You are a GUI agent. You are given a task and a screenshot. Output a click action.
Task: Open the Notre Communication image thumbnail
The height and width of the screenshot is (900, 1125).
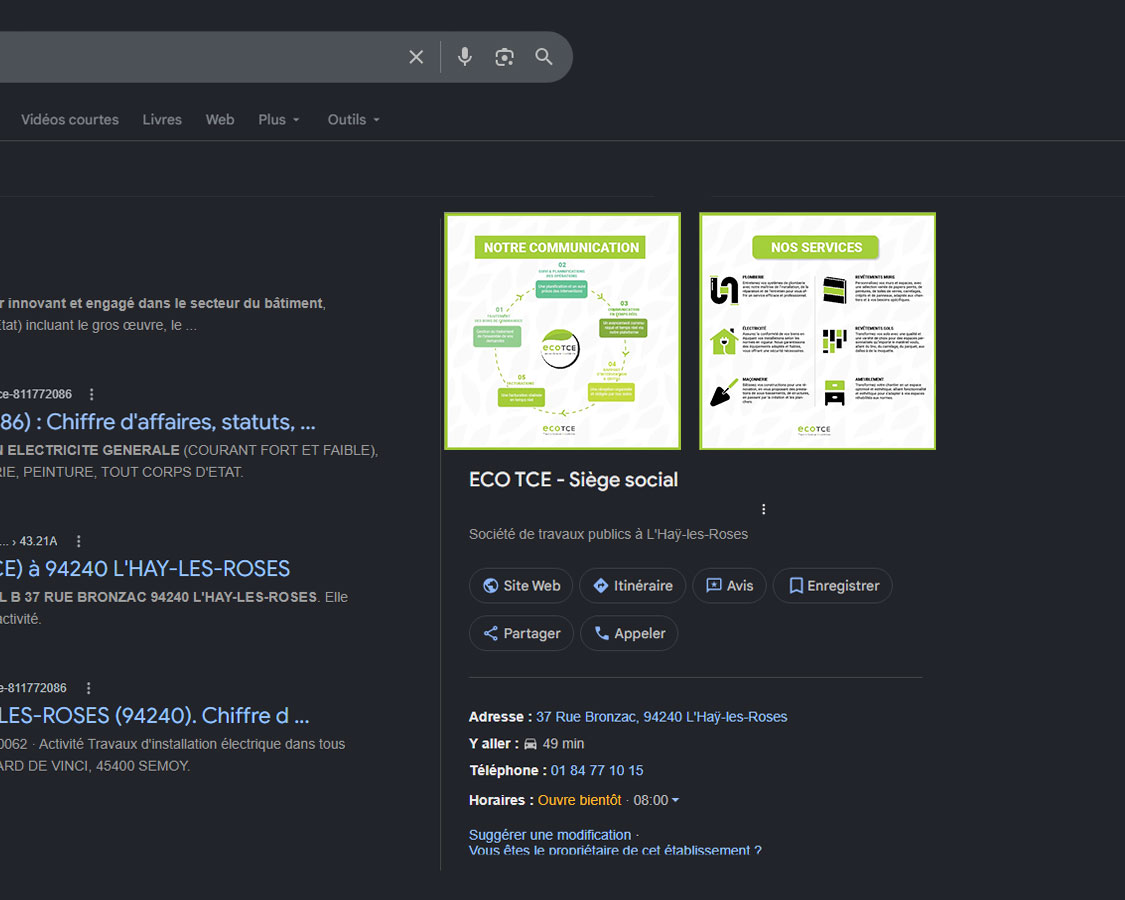pos(562,331)
